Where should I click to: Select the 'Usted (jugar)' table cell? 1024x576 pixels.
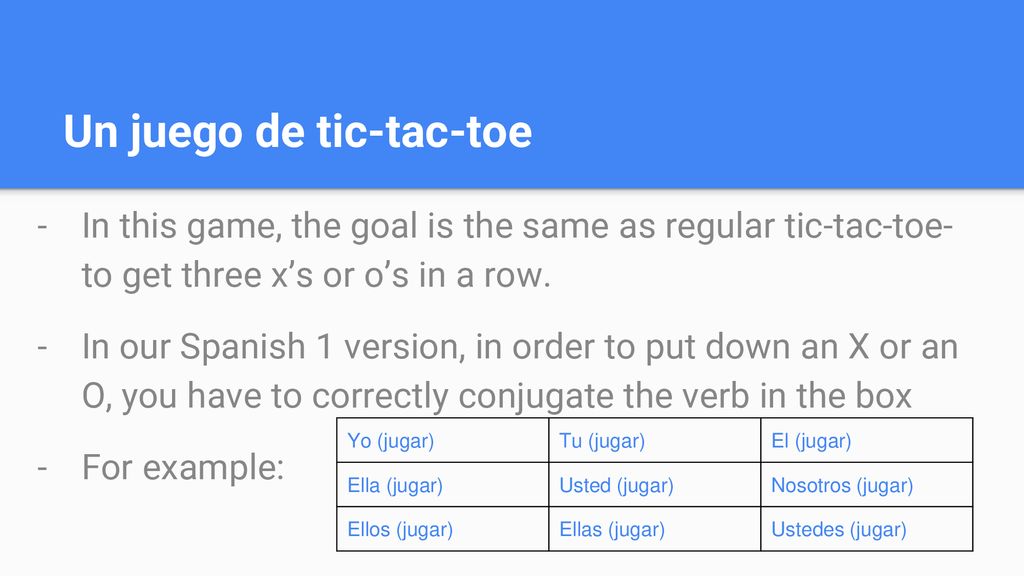point(654,485)
